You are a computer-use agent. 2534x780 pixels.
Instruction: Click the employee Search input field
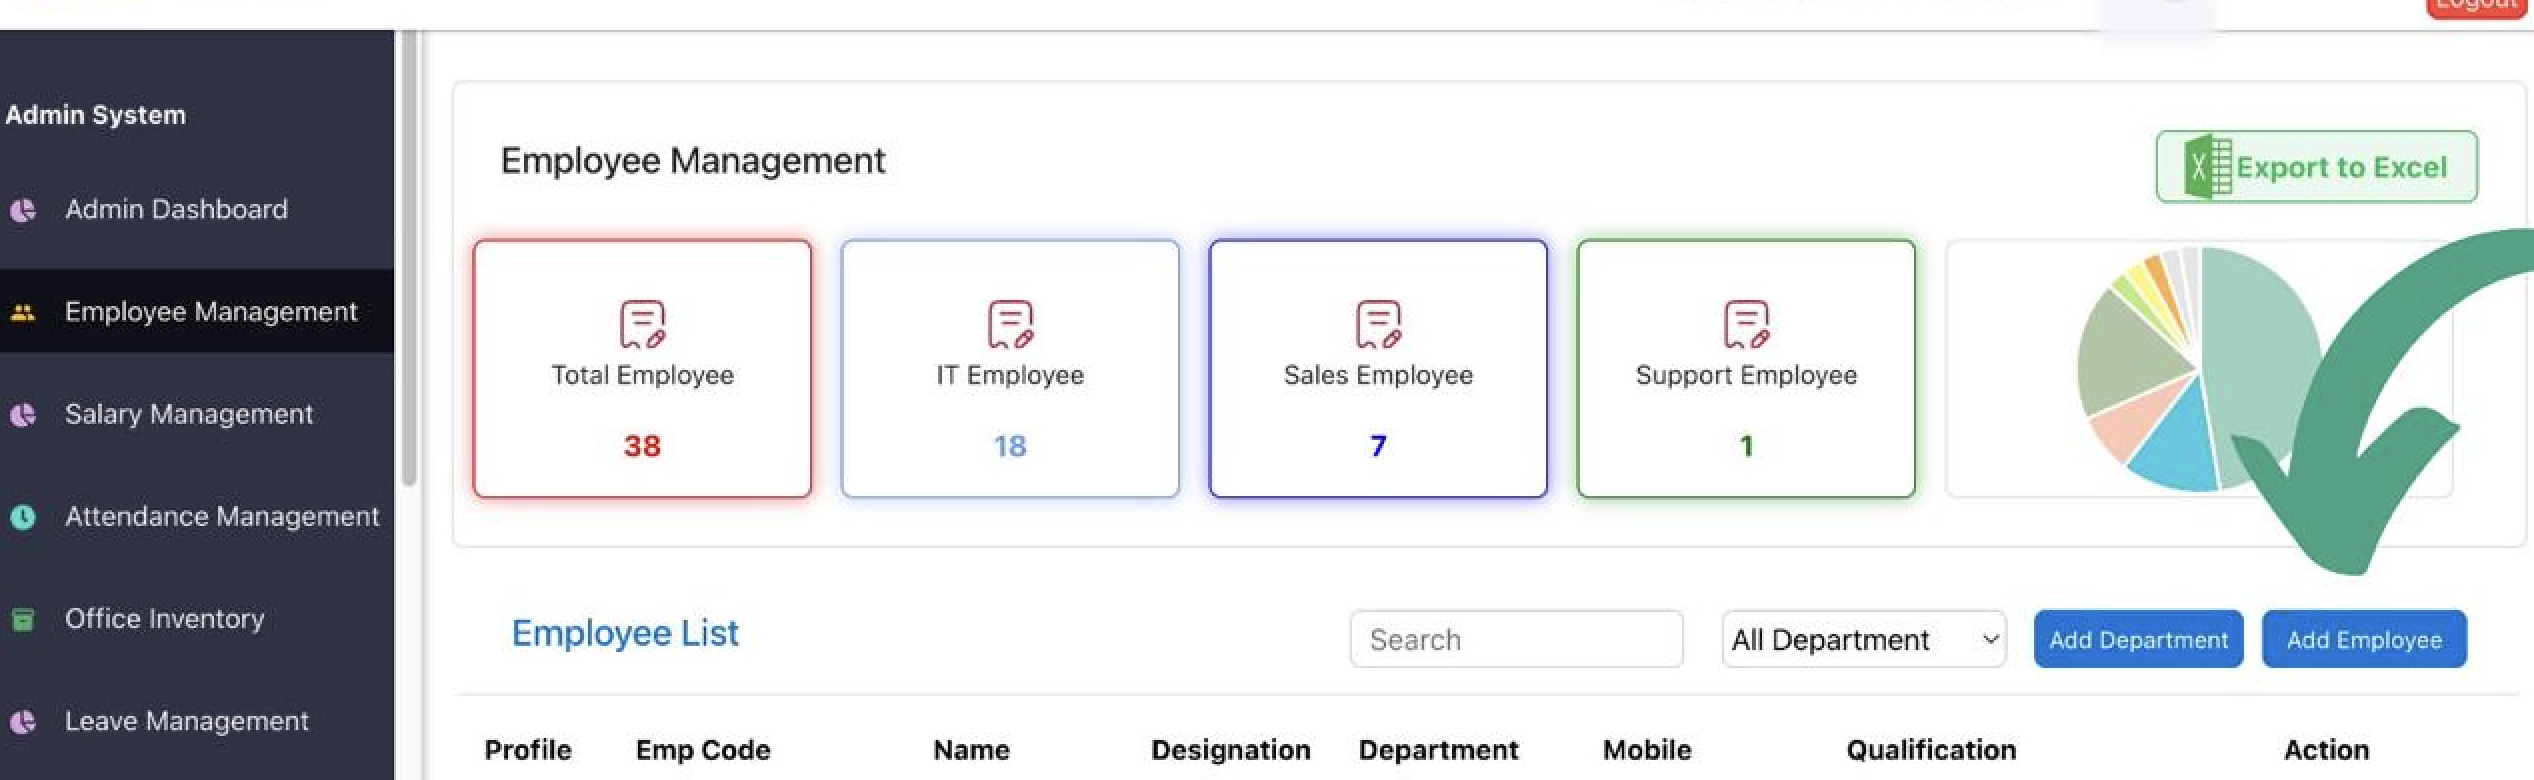click(1516, 640)
